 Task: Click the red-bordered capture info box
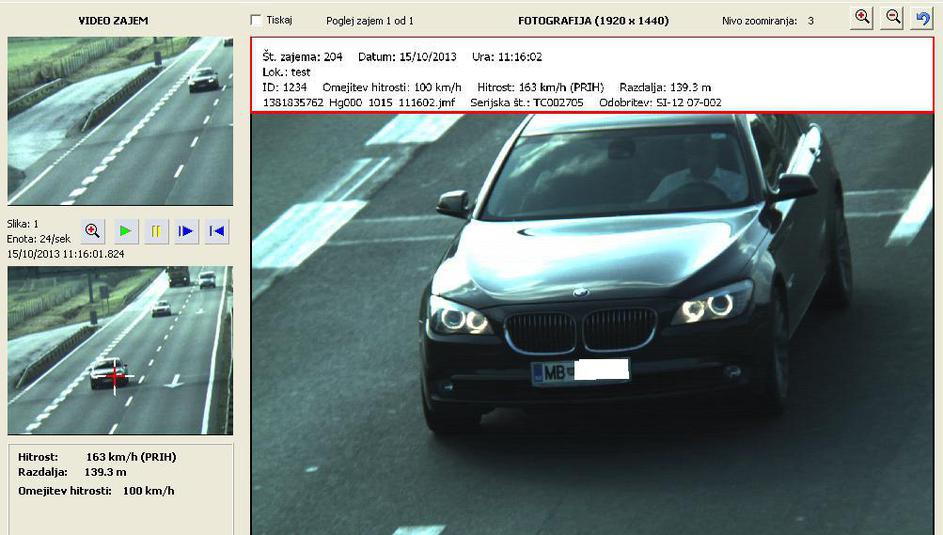592,75
